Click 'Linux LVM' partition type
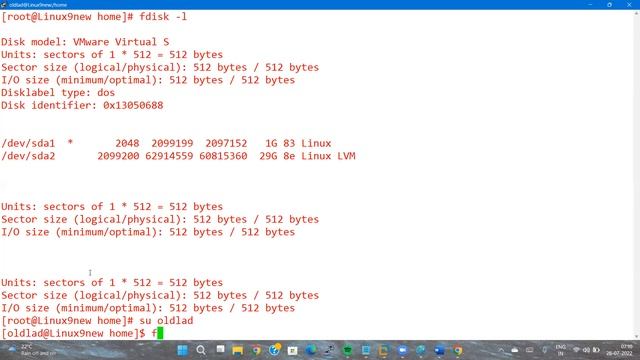640x360 pixels. click(x=328, y=156)
